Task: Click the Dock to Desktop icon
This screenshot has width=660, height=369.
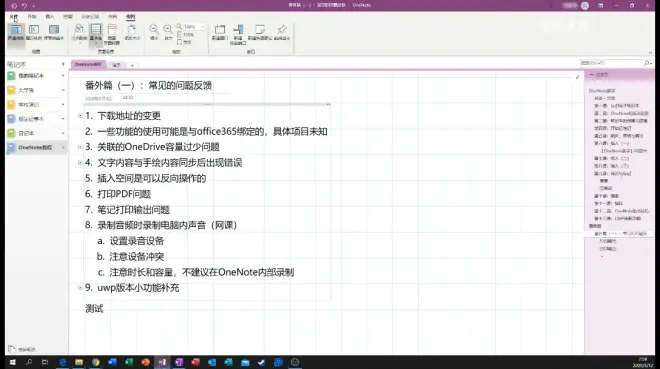Action: [54, 32]
